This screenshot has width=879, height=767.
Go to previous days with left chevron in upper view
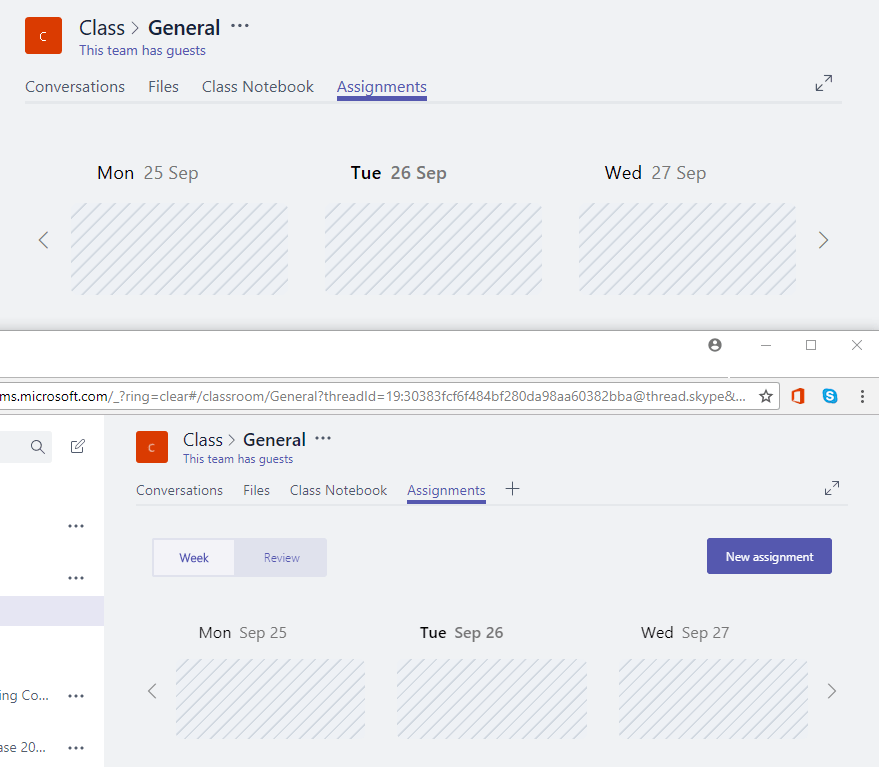(x=43, y=240)
